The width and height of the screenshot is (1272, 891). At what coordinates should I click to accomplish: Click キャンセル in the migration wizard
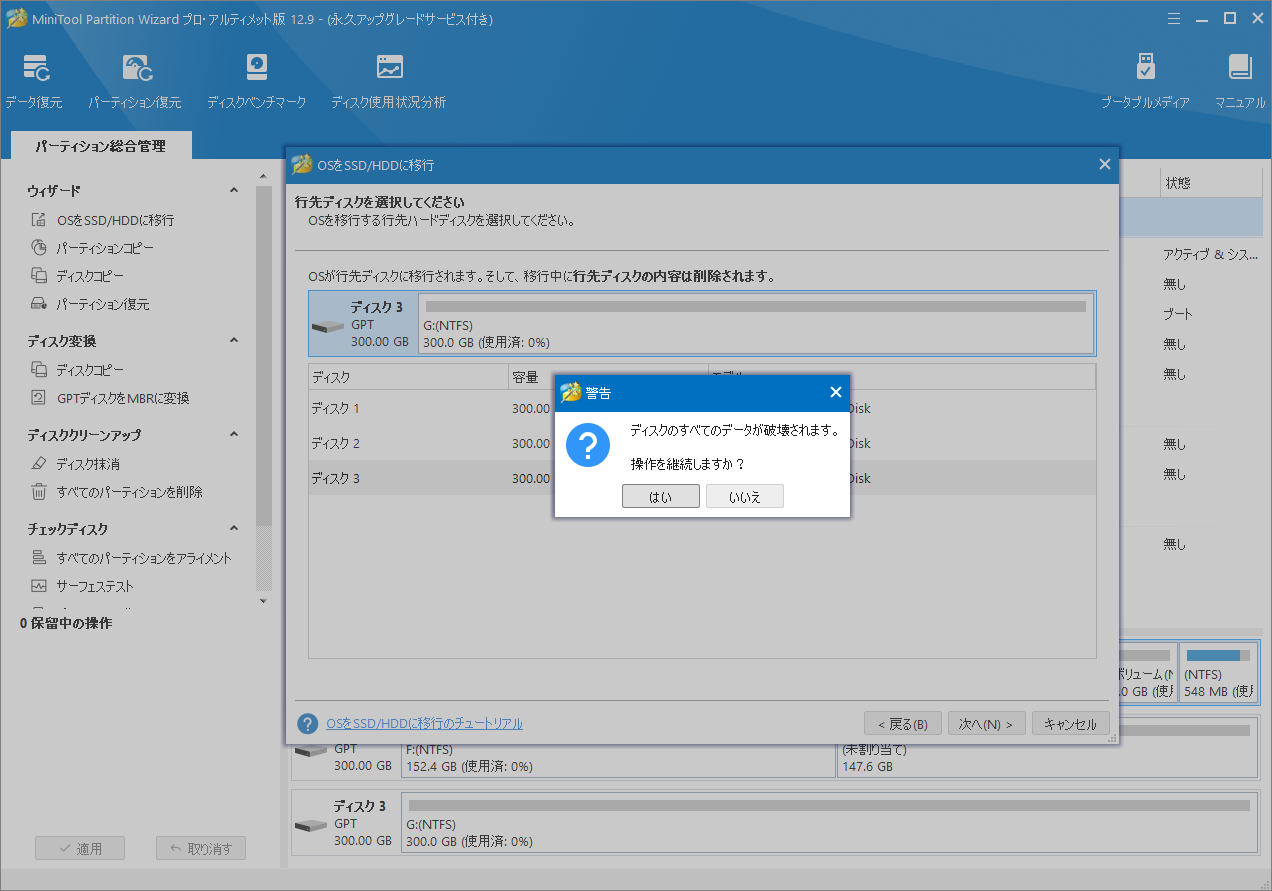pyautogui.click(x=1070, y=724)
